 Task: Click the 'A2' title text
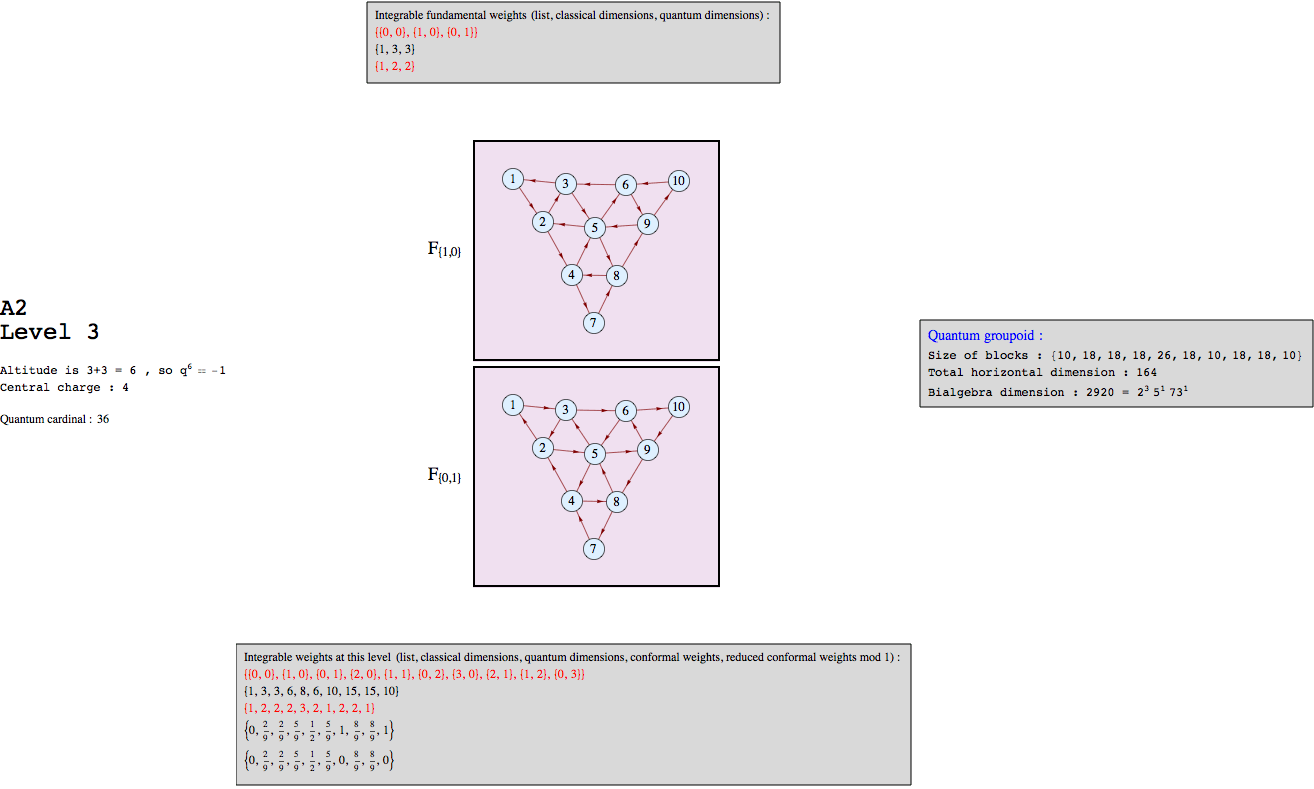(13, 308)
